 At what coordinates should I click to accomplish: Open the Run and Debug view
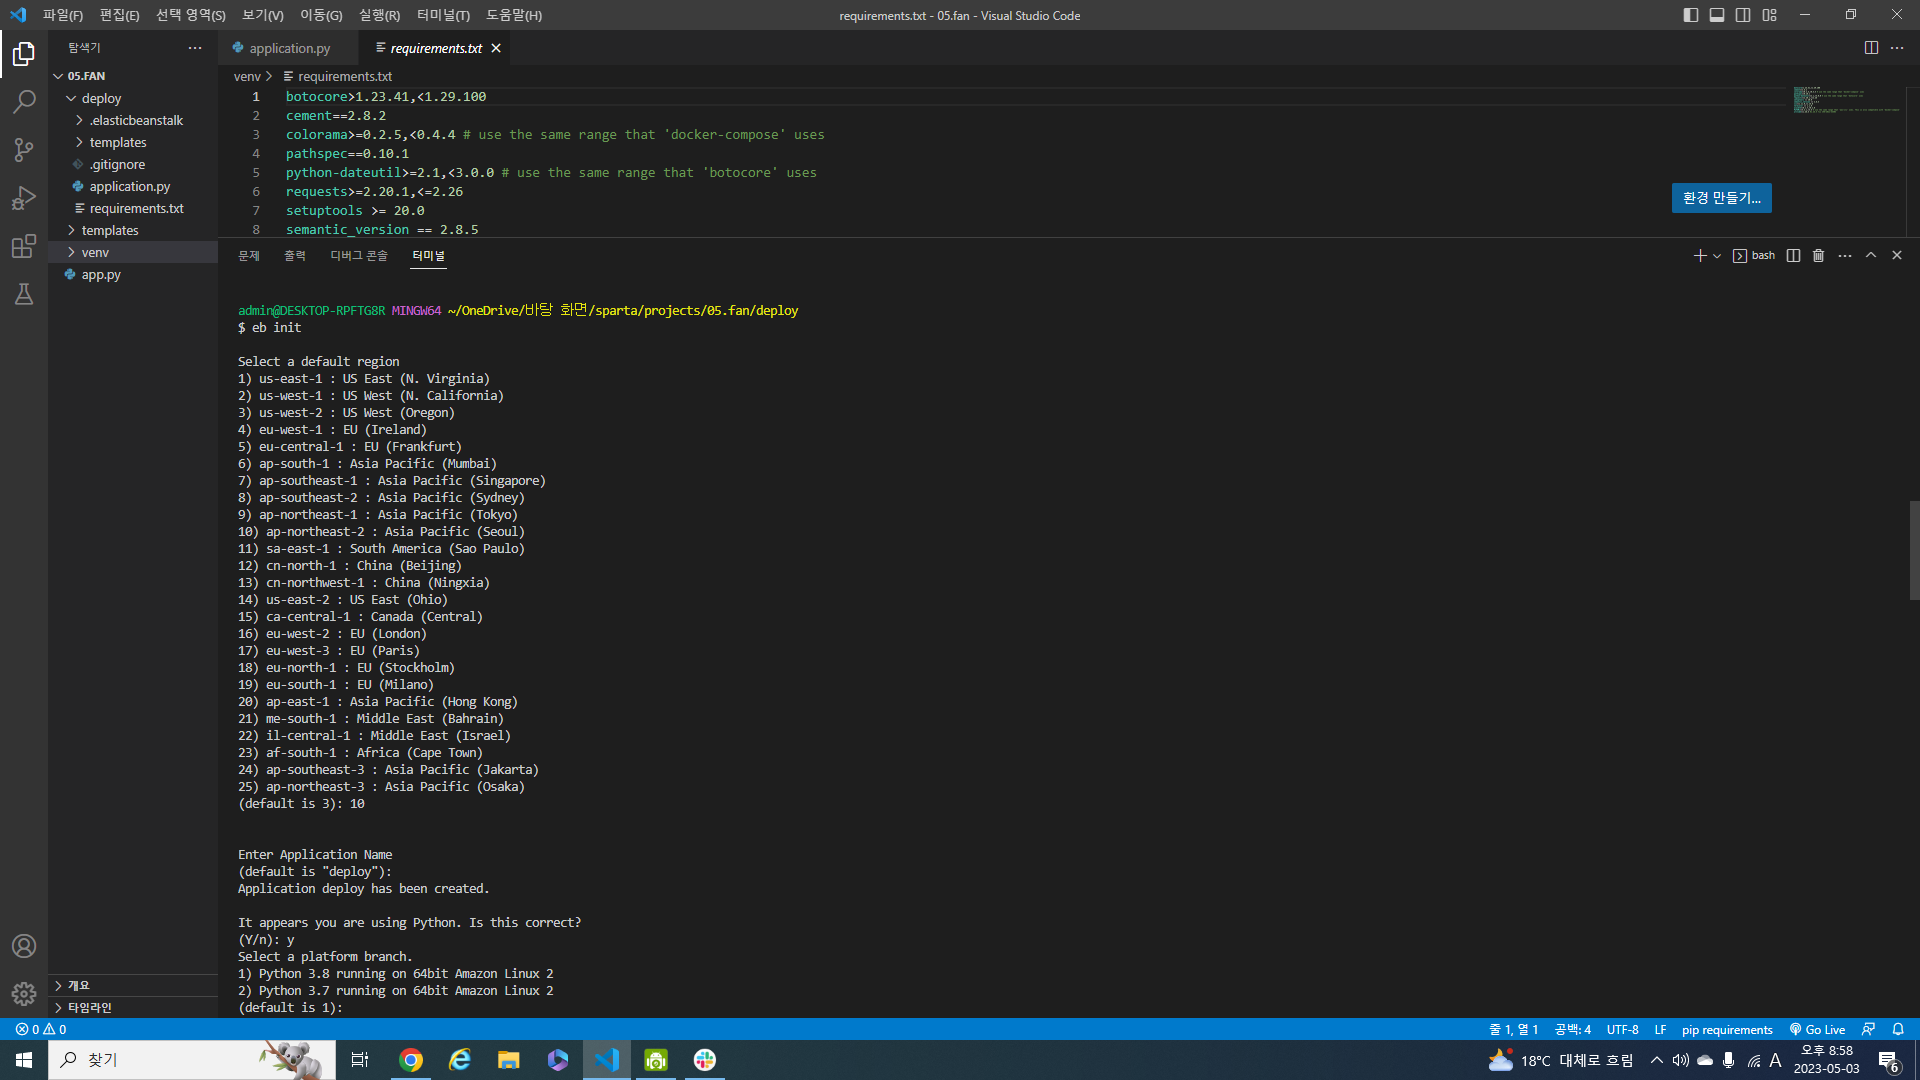click(24, 198)
